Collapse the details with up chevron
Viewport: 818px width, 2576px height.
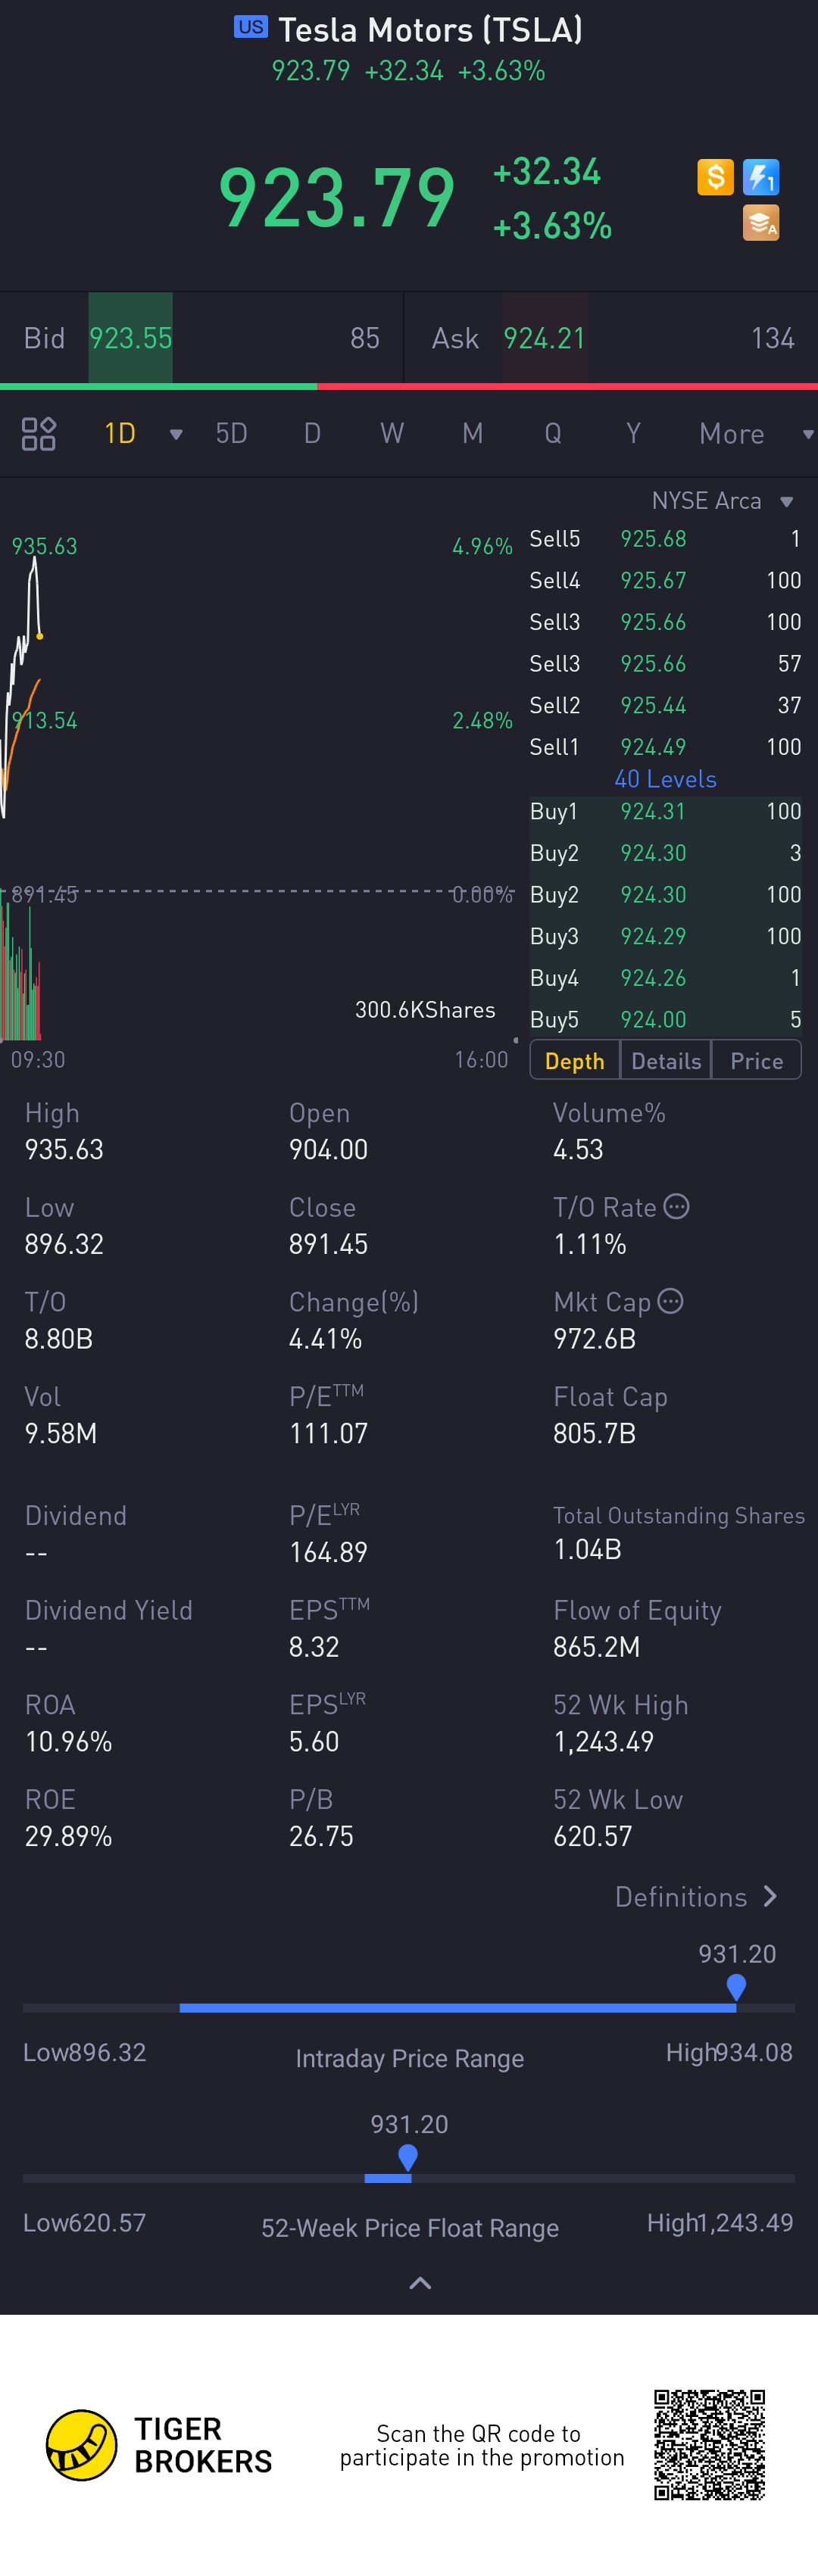421,2283
